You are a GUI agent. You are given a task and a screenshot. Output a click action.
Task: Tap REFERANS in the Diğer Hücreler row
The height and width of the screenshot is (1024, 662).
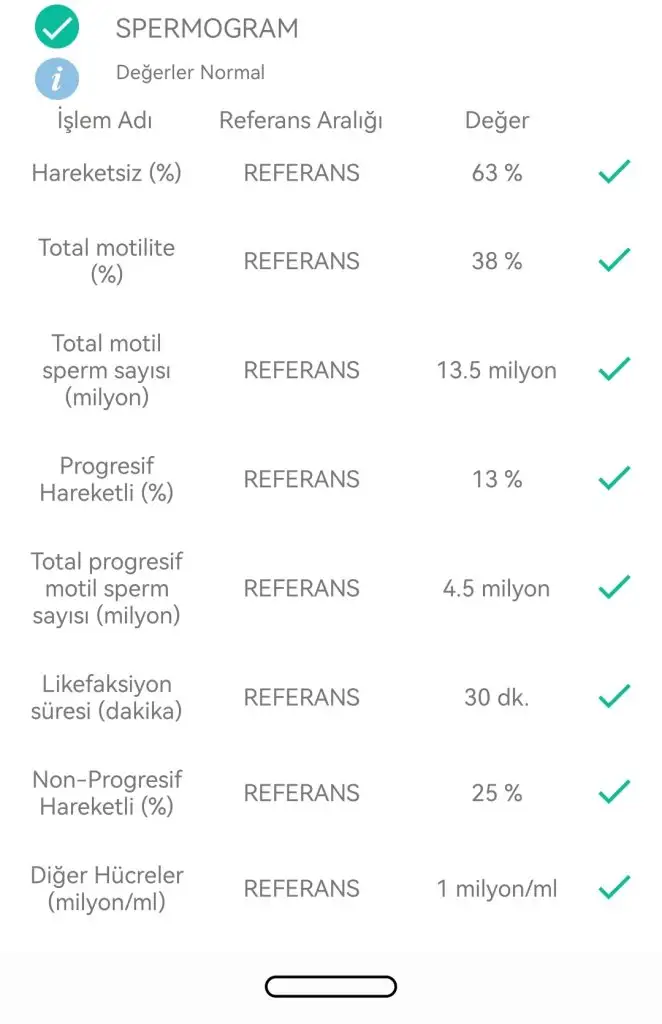[x=302, y=889]
